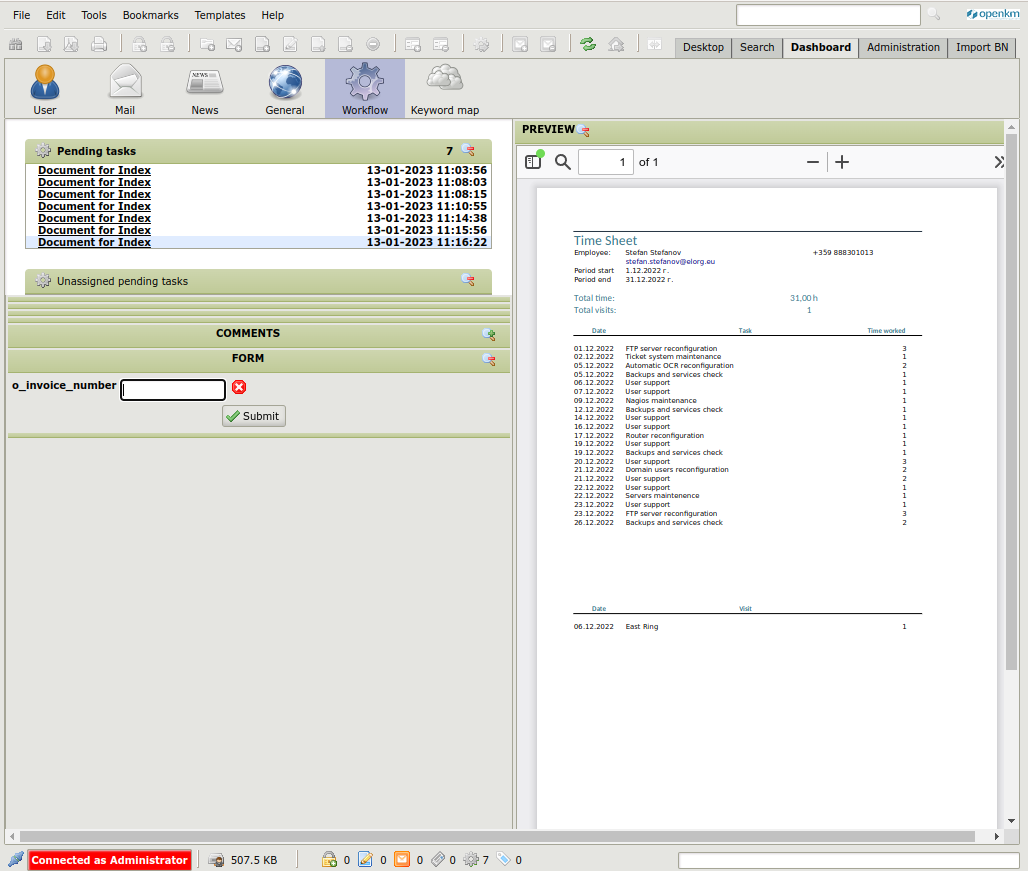Open the News dashboard
Screen dimensions: 1028x871
tap(204, 88)
